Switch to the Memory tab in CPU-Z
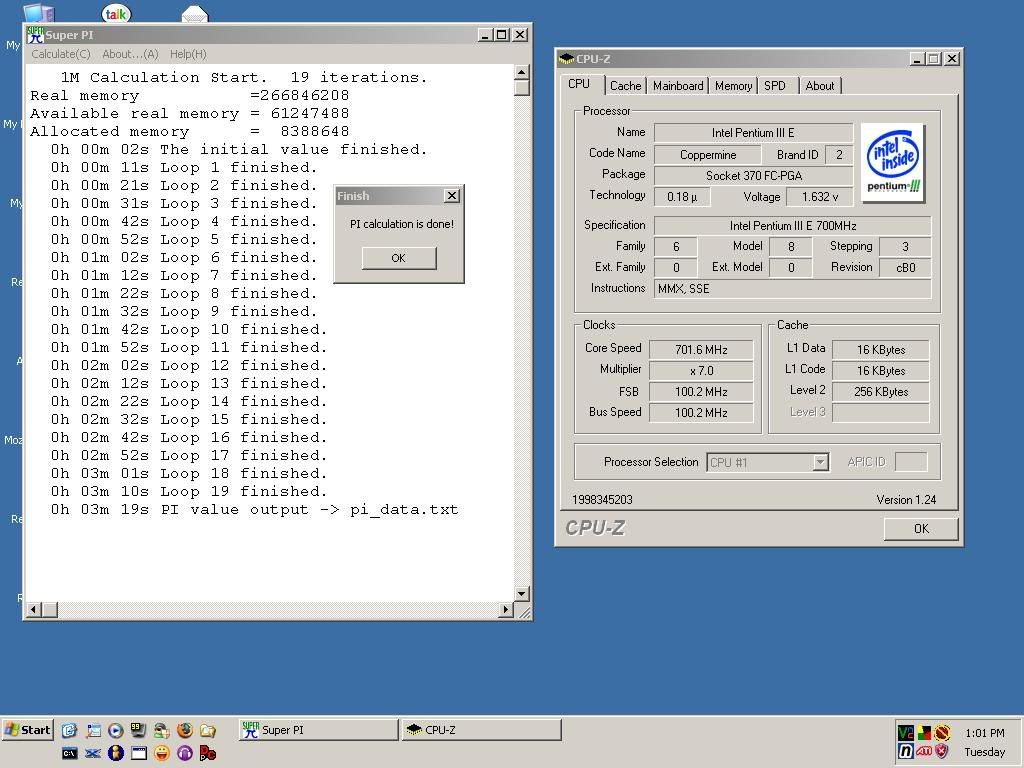Image resolution: width=1024 pixels, height=768 pixels. coord(733,86)
